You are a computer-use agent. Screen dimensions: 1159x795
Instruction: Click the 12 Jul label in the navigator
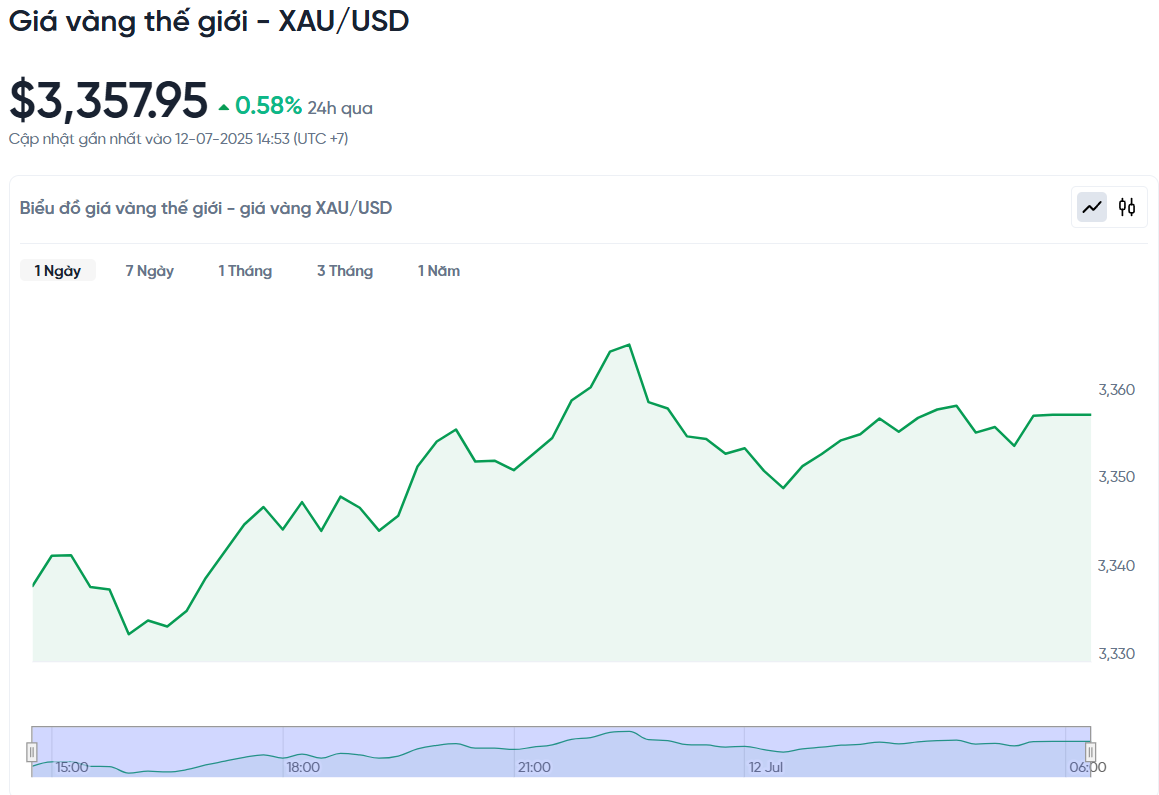pos(766,767)
